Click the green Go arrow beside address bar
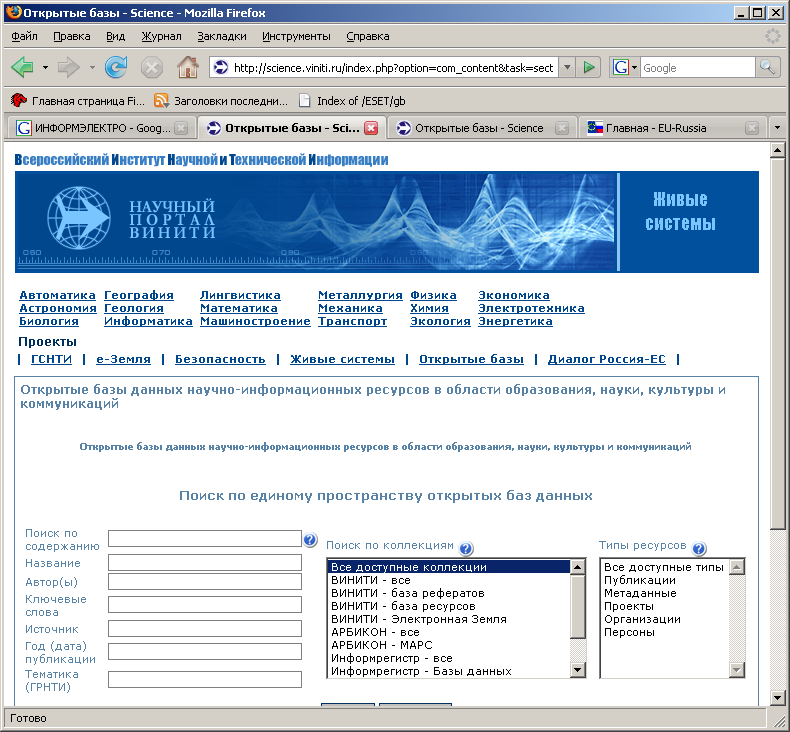 click(x=588, y=67)
